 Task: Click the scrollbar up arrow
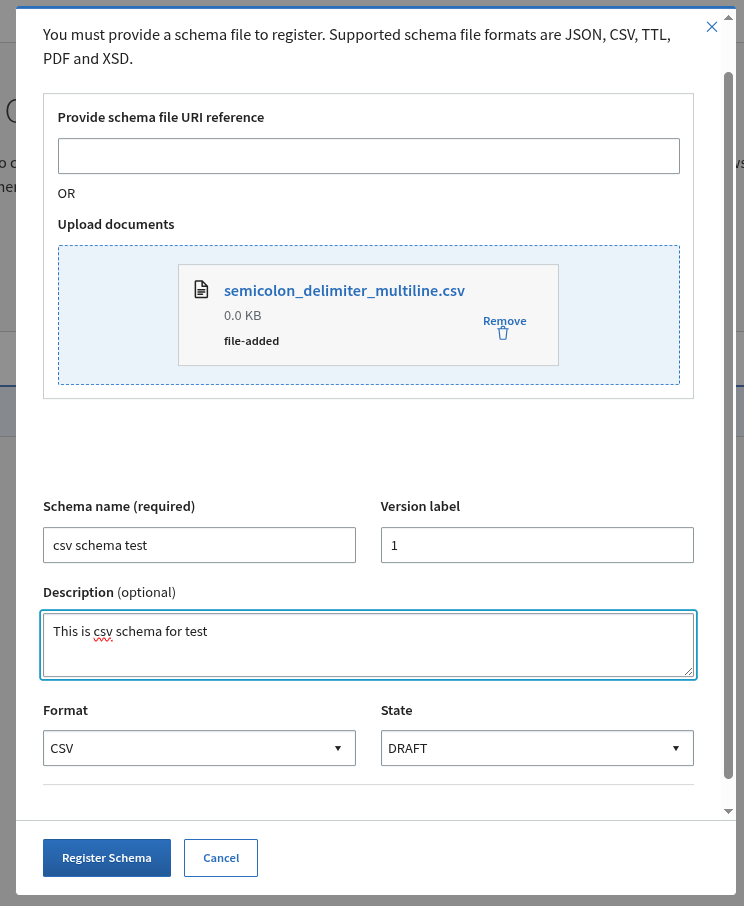point(728,18)
